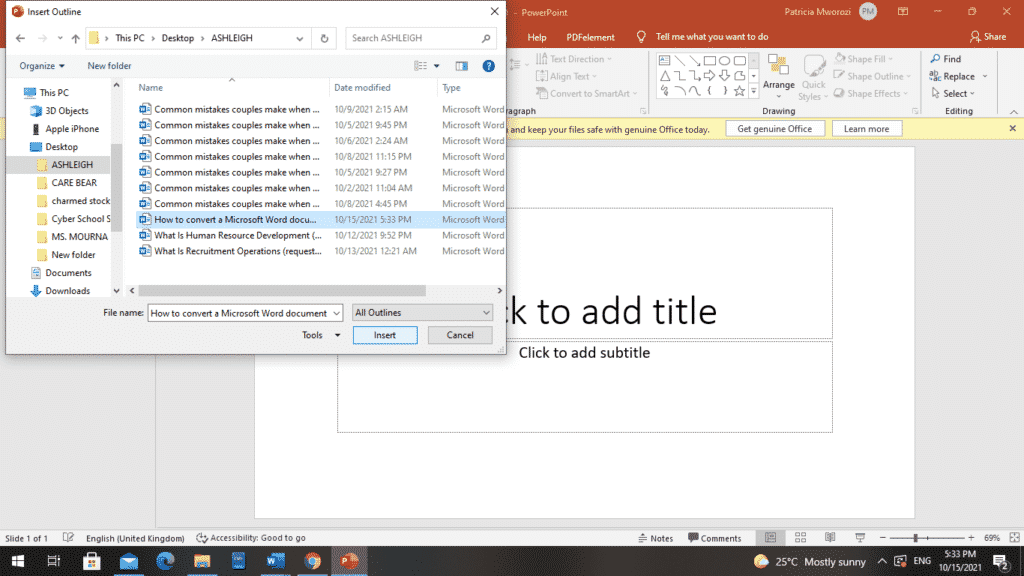The height and width of the screenshot is (576, 1024).
Task: Open Notes pane in status bar
Action: tap(655, 538)
